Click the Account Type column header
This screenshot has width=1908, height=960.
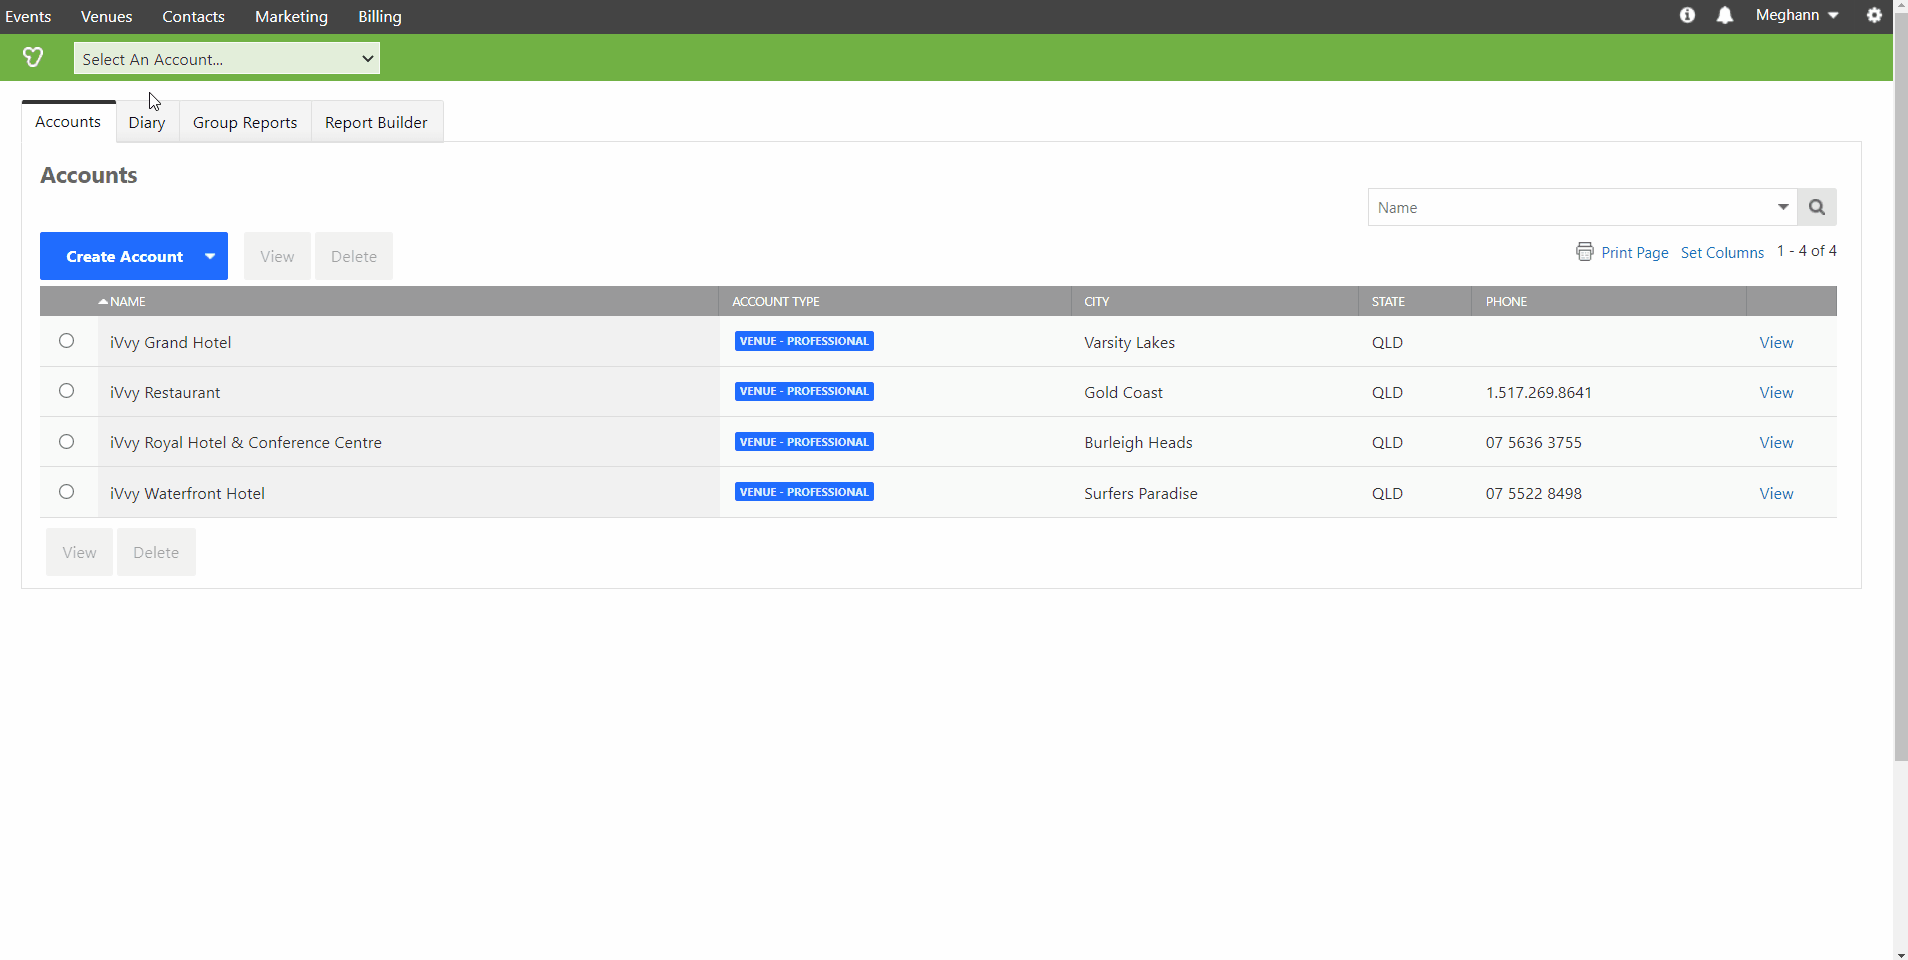pyautogui.click(x=776, y=301)
